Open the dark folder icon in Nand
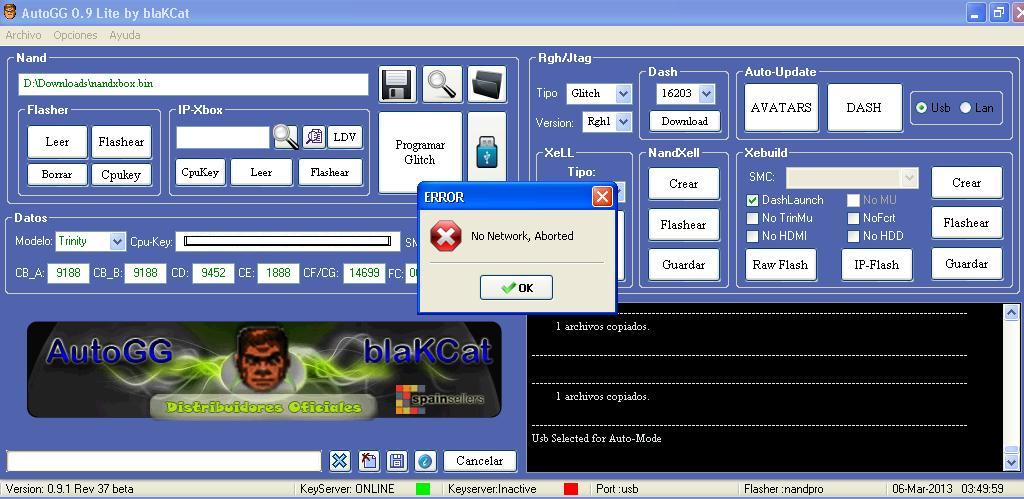 tap(487, 84)
